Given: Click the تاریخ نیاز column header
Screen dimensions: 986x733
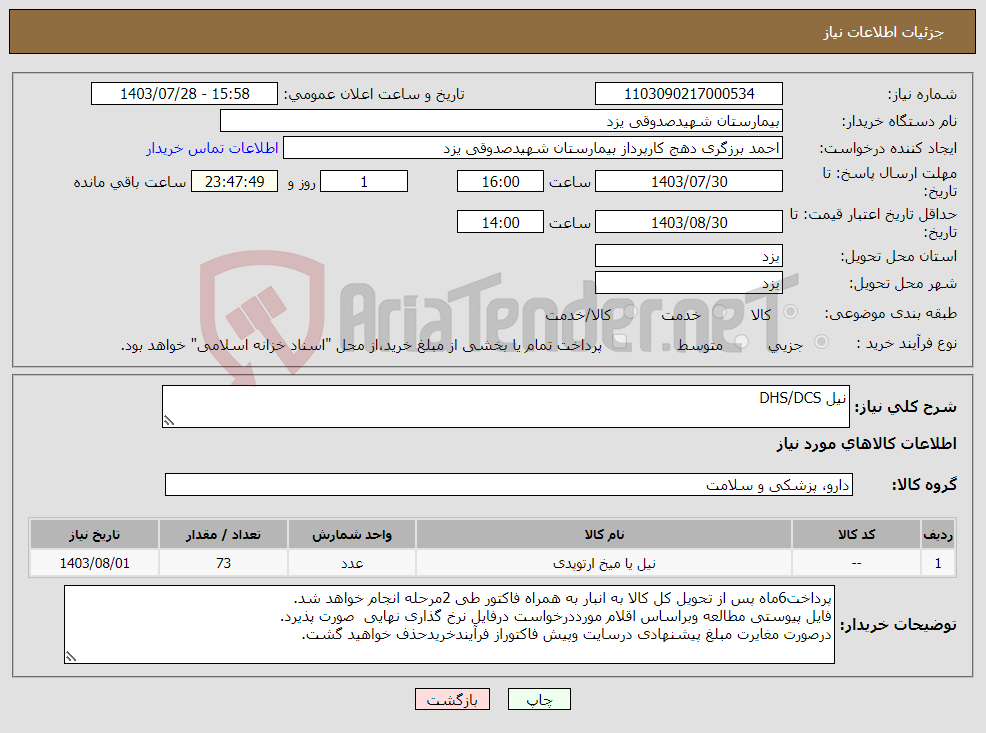Looking at the screenshot, I should [x=94, y=534].
